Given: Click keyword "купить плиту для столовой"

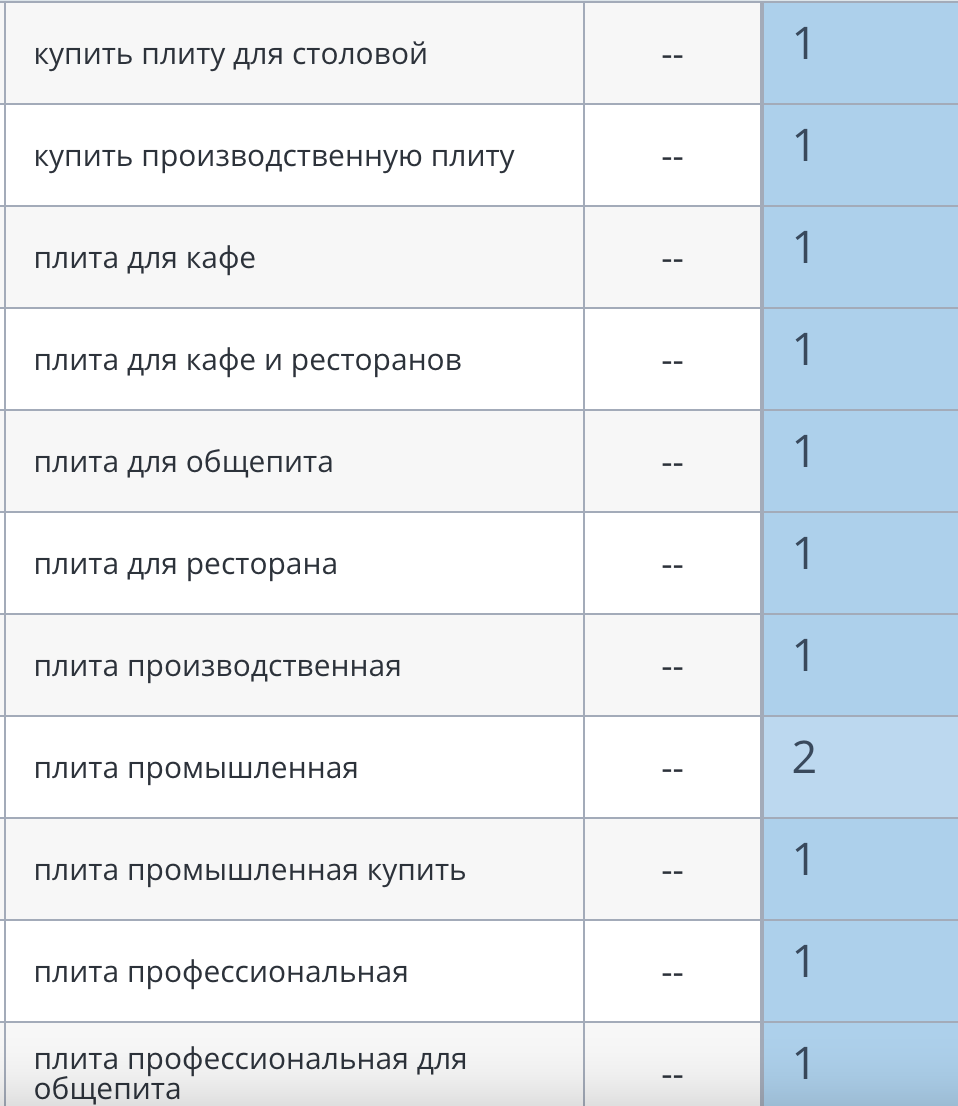Looking at the screenshot, I should 231,54.
